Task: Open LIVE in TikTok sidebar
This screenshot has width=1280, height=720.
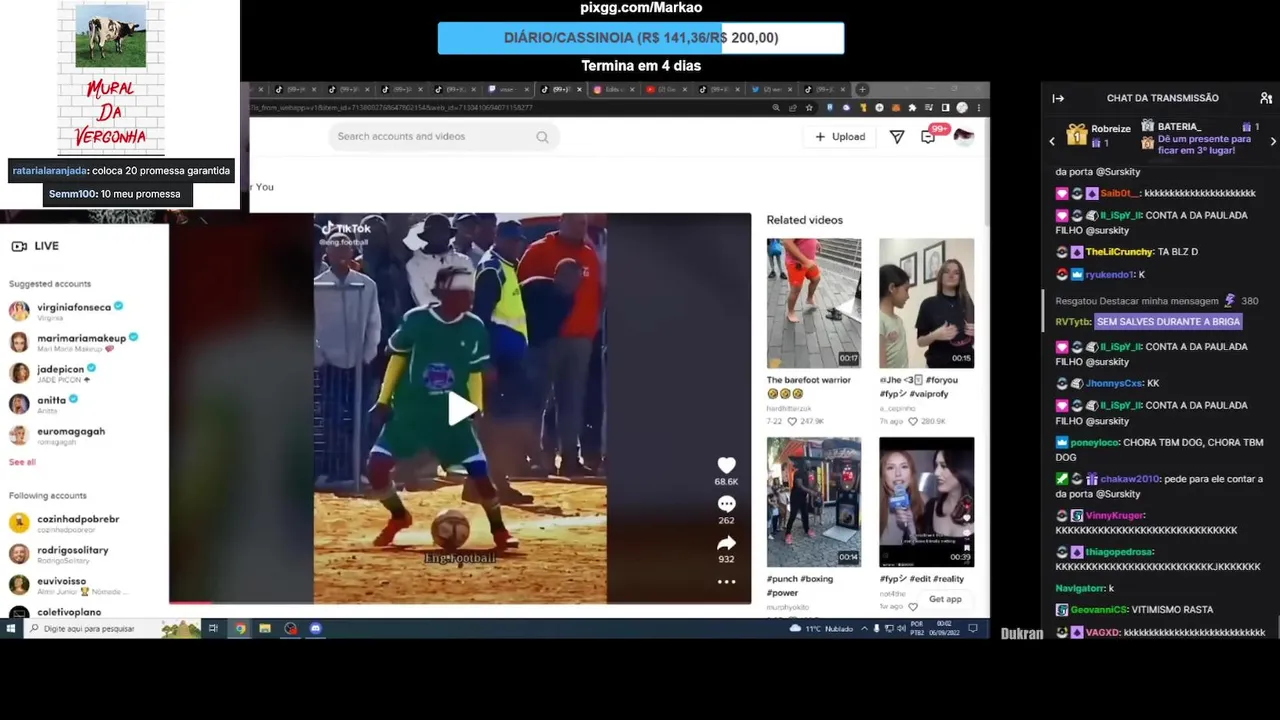Action: tap(35, 246)
